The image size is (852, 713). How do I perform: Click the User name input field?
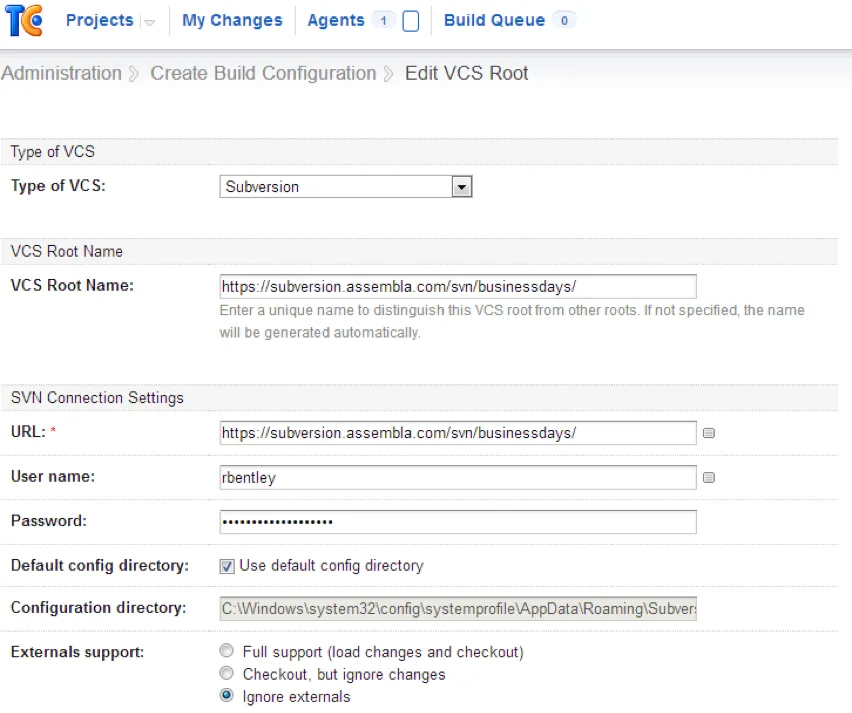coord(458,477)
